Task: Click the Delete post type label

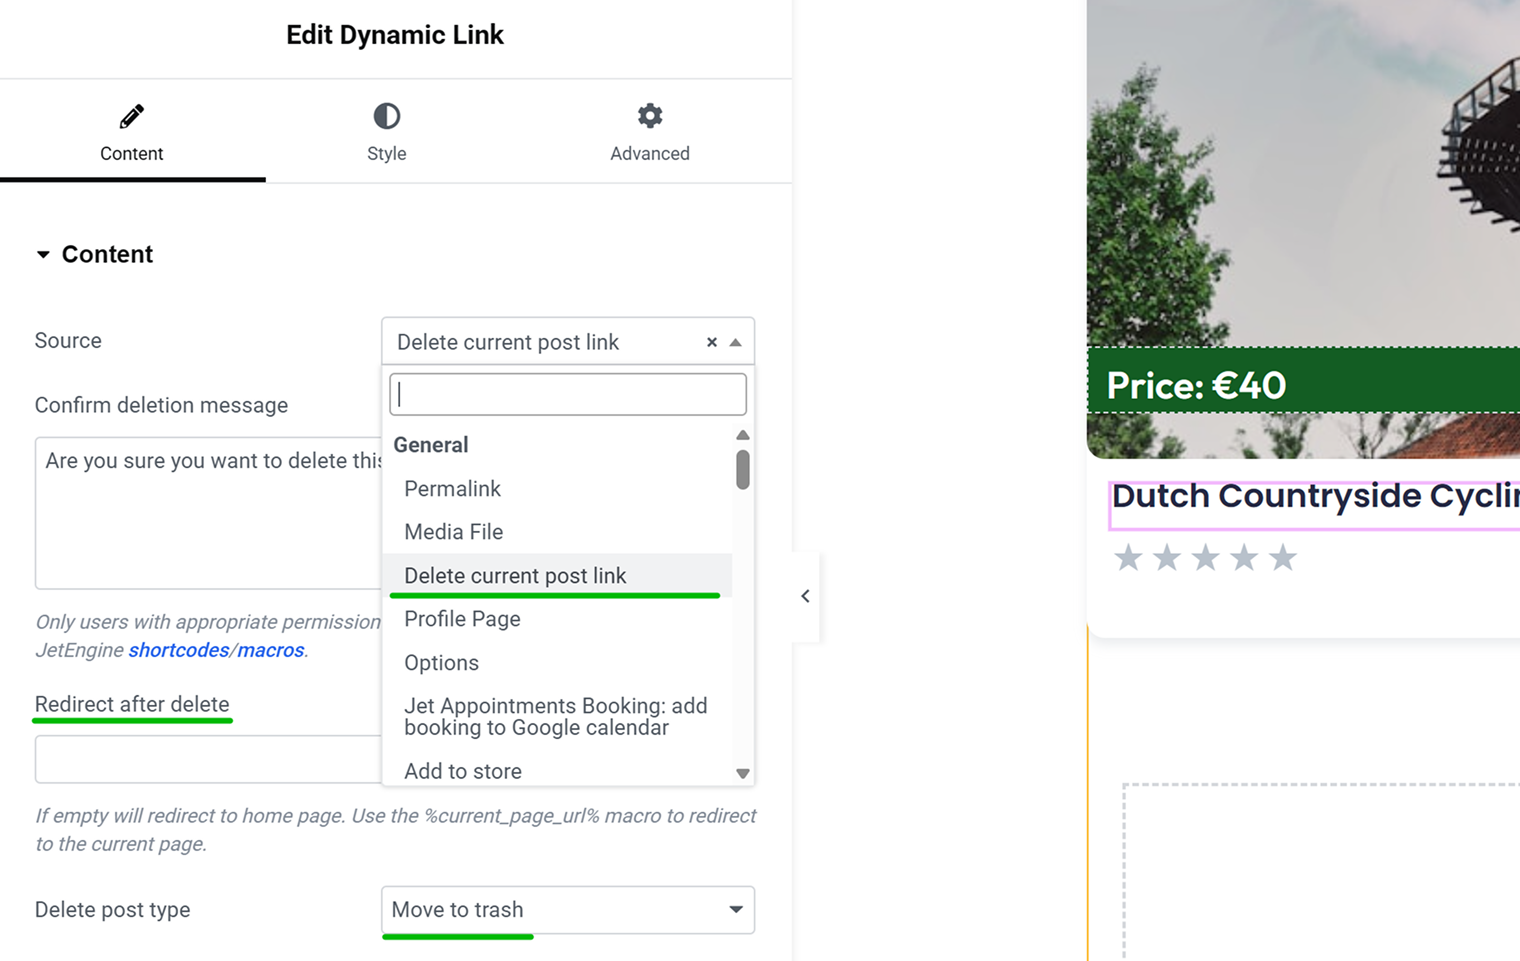Action: coord(112,910)
